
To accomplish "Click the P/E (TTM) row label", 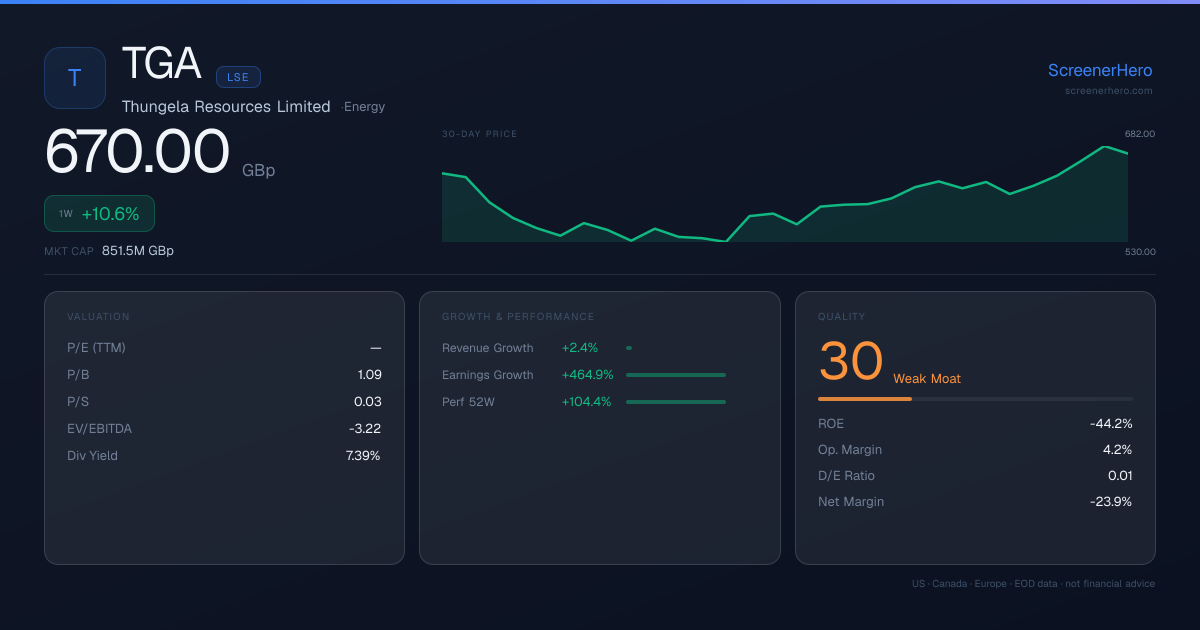I will (96, 348).
